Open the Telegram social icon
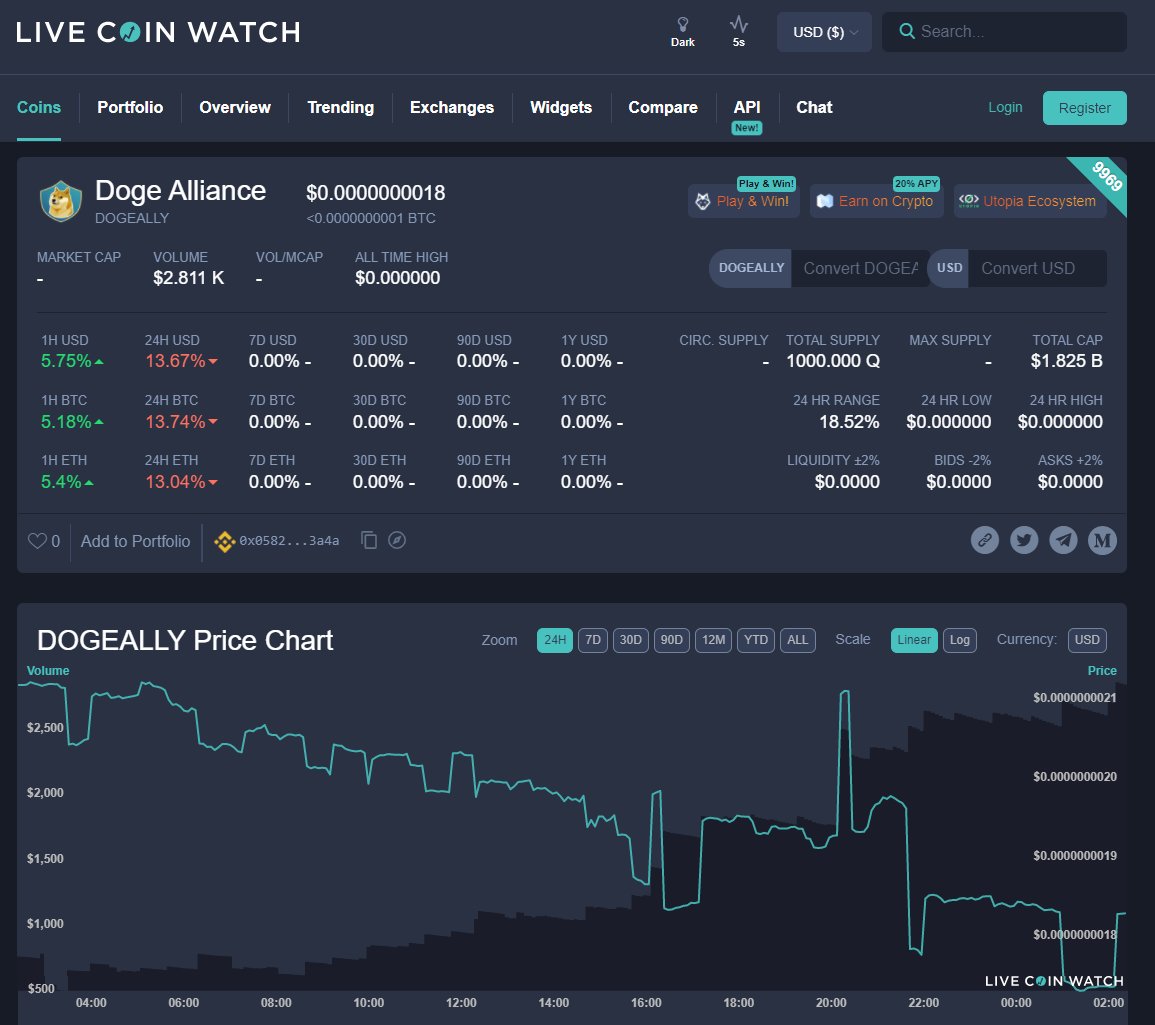This screenshot has width=1155, height=1025. [x=1063, y=540]
